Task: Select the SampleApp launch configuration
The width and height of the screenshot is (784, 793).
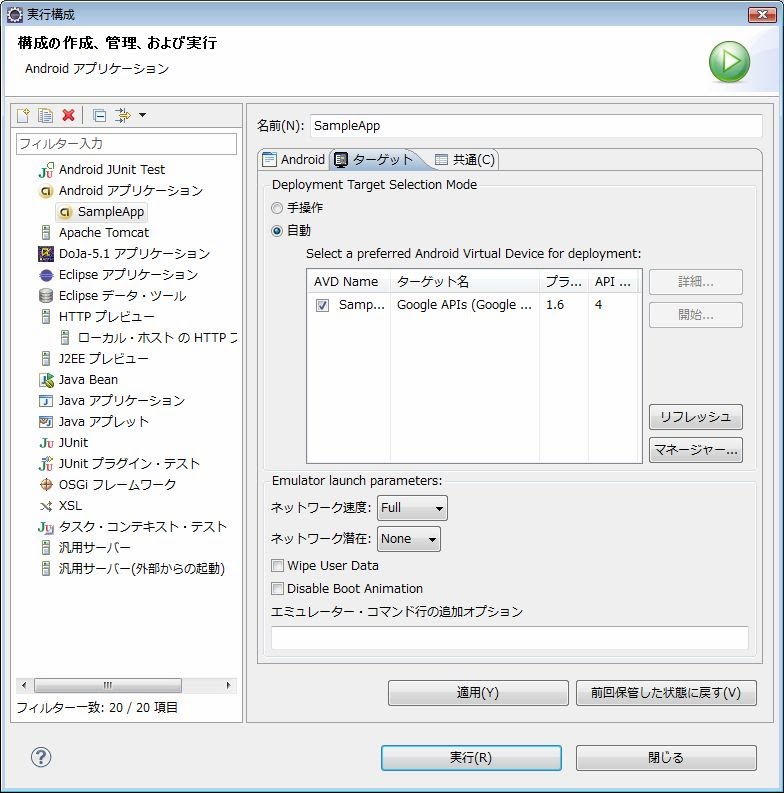Action: click(x=110, y=212)
